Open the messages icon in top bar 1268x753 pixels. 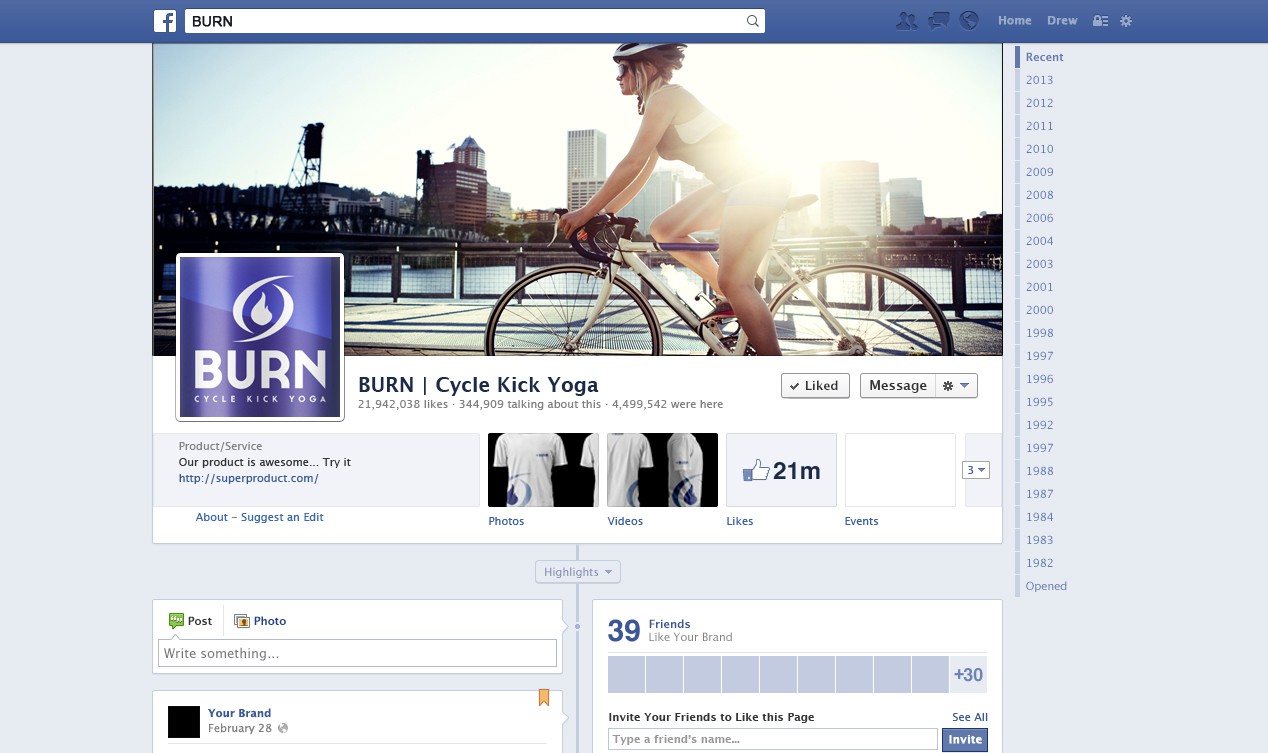point(938,20)
